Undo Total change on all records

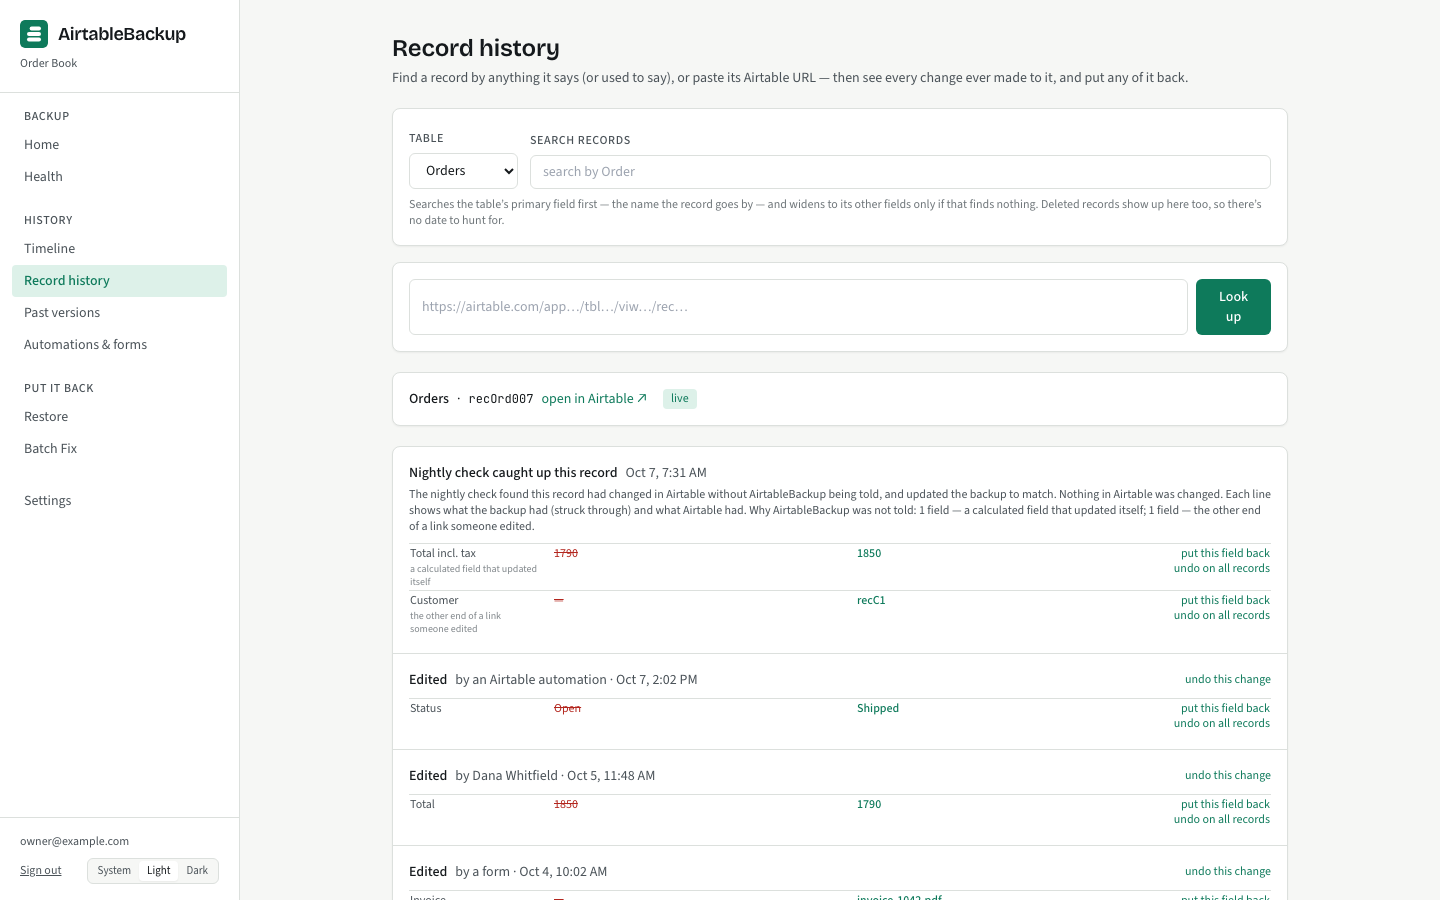[1222, 819]
